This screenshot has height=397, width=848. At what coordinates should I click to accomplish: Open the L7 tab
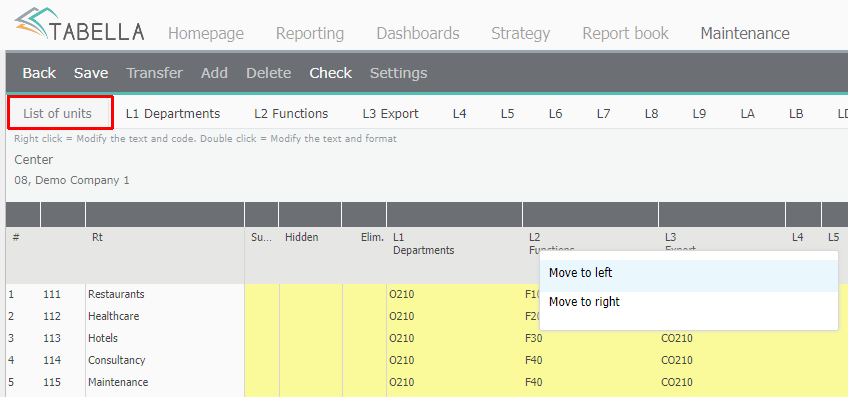coord(604,114)
